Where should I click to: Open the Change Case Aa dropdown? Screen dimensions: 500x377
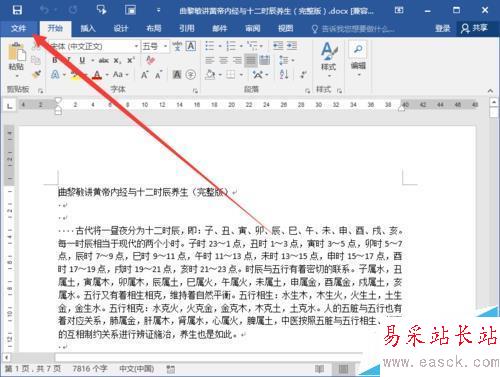coord(120,75)
